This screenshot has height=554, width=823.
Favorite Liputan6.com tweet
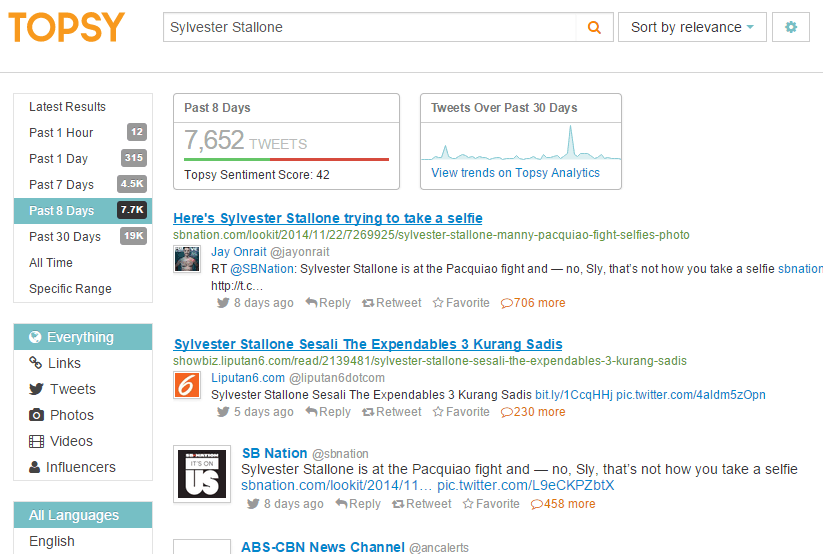pos(461,412)
